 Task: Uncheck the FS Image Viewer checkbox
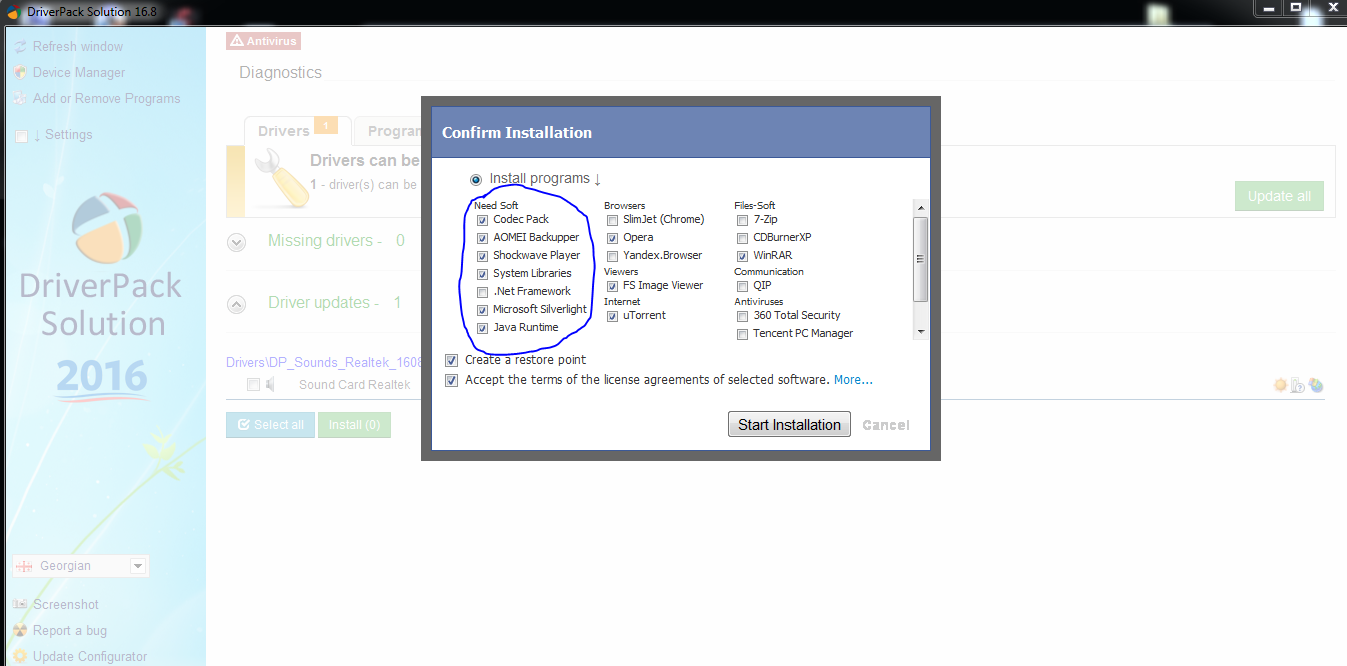613,286
